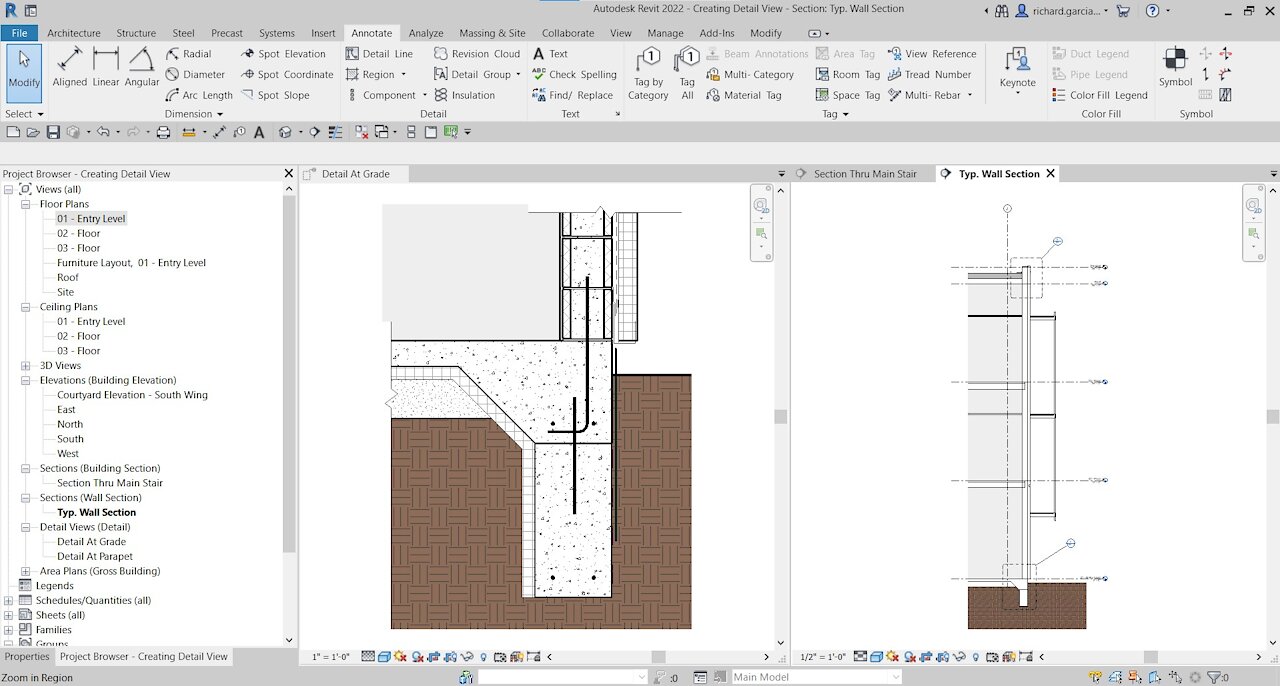Switch to the Insert ribbon tab
The width and height of the screenshot is (1280, 686).
(323, 33)
